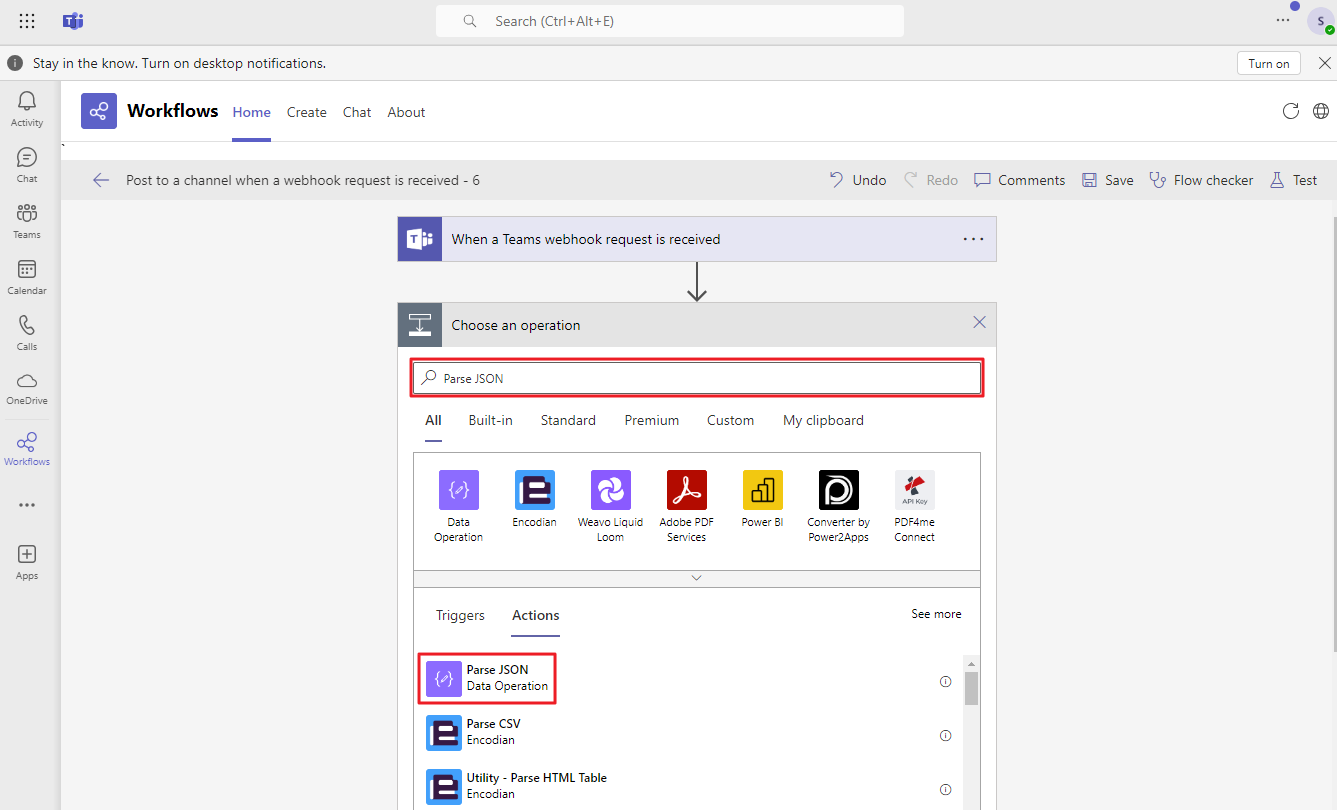Click the Workflows app logo icon
Viewport: 1337px width, 810px height.
tap(99, 111)
